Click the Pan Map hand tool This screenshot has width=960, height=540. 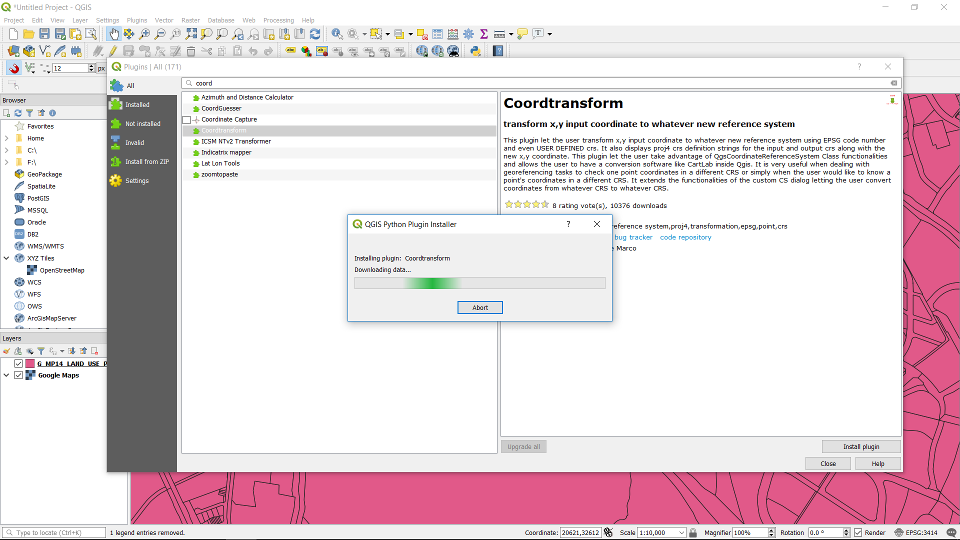pyautogui.click(x=114, y=34)
